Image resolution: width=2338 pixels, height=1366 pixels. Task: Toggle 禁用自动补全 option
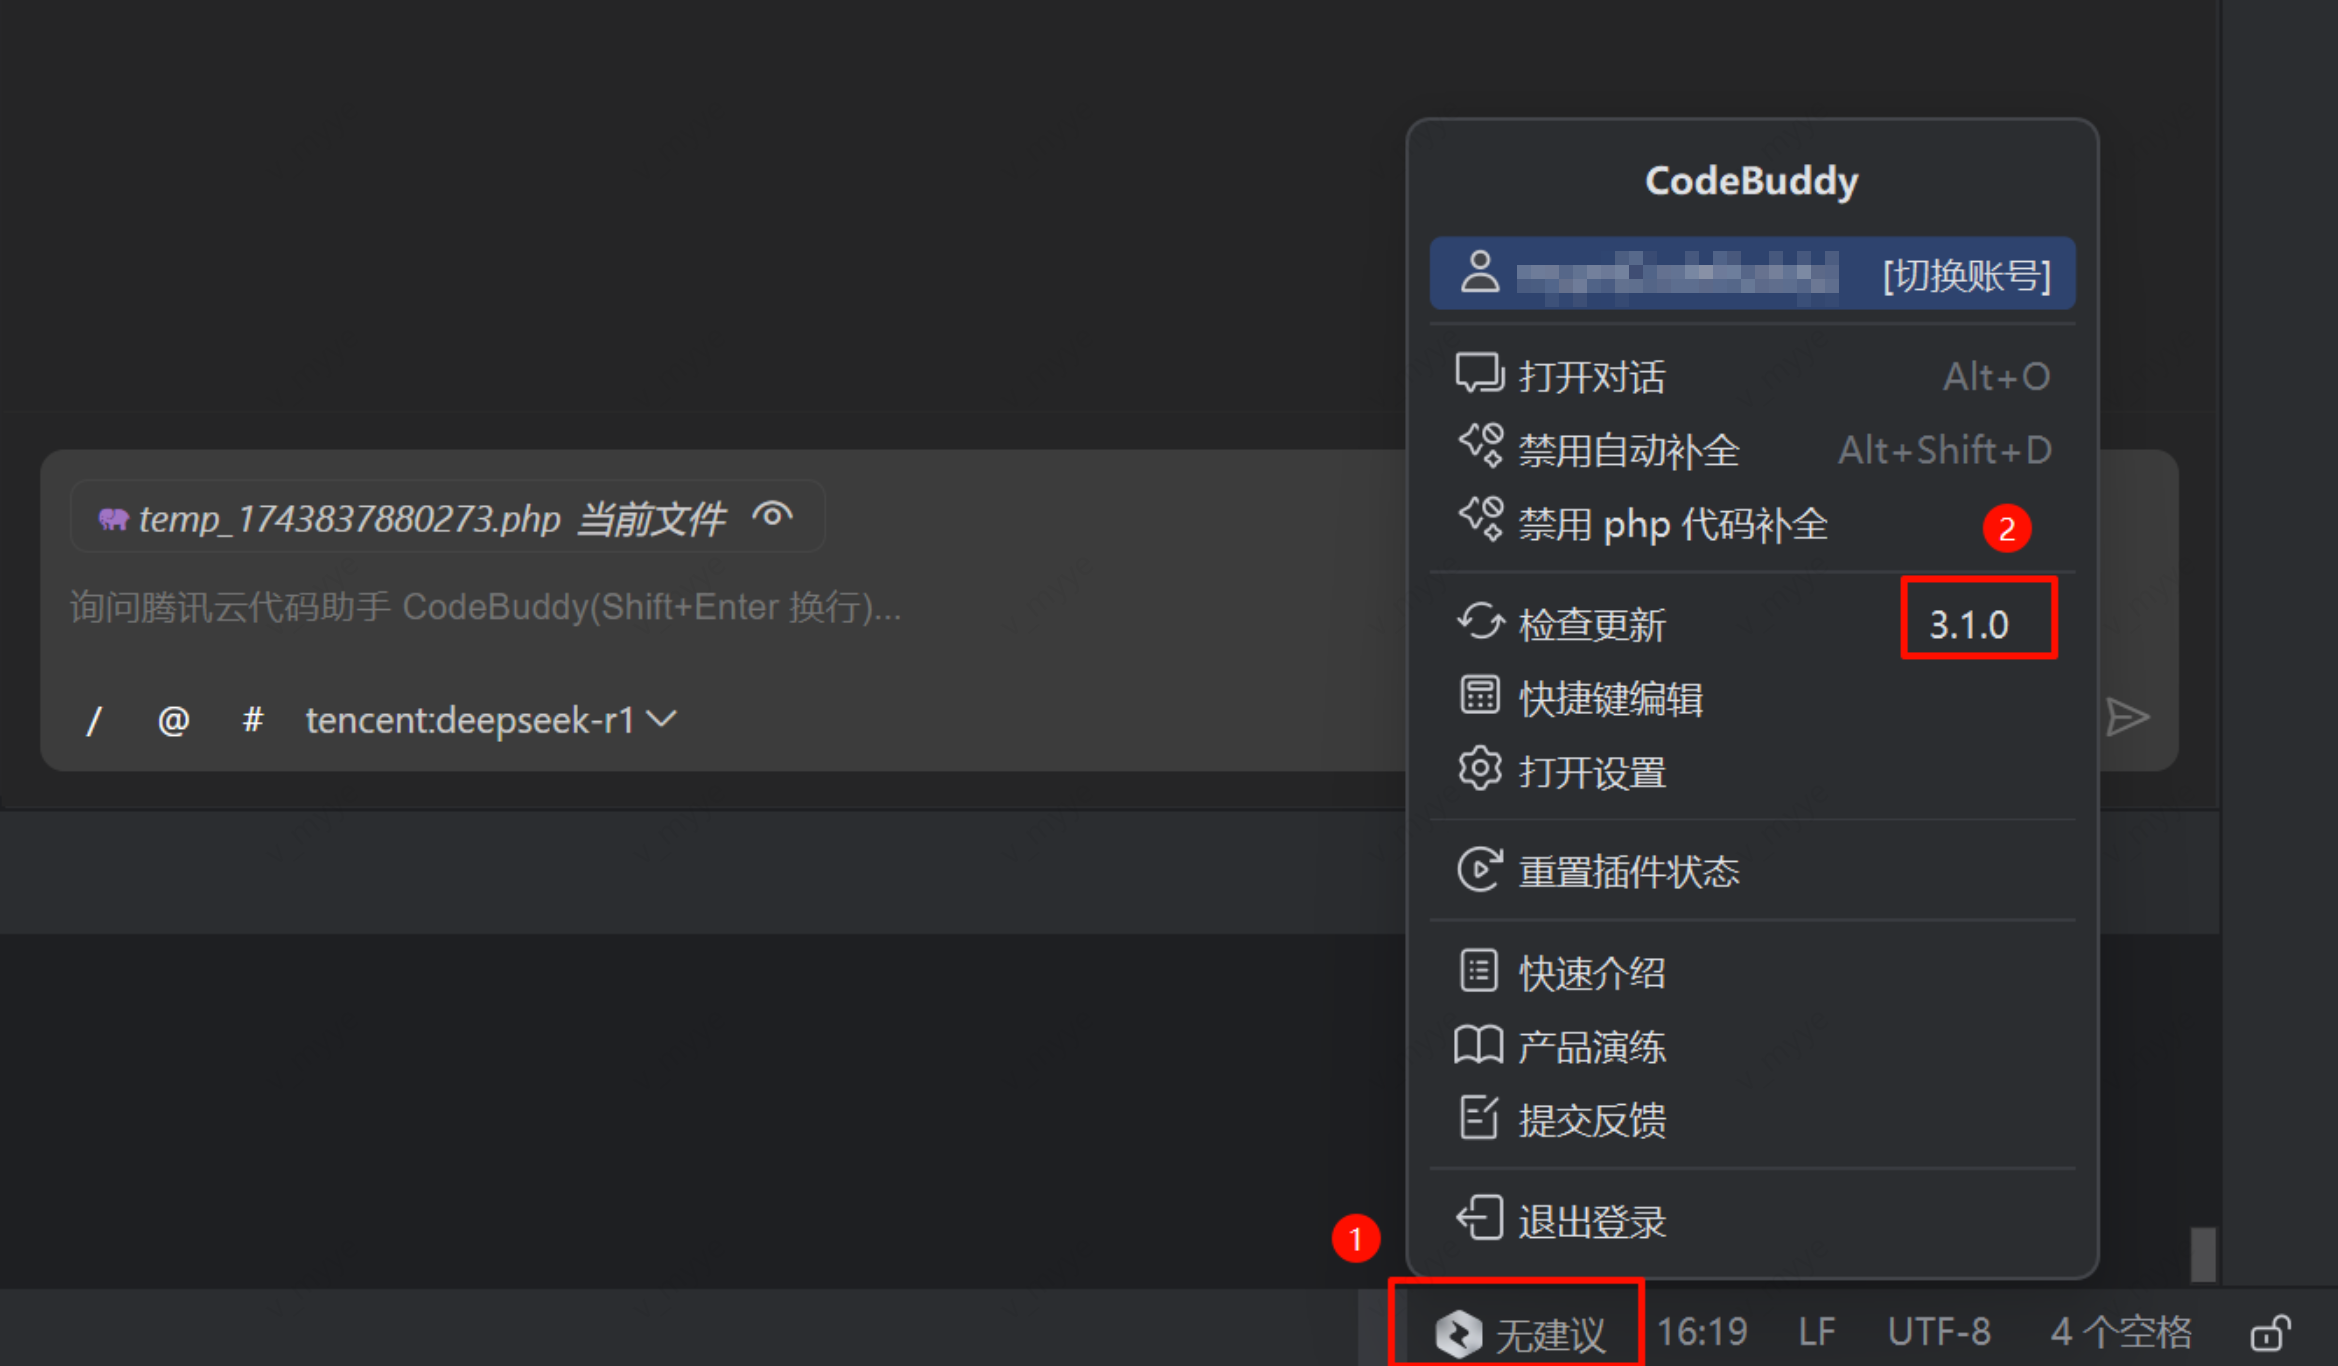pyautogui.click(x=1753, y=450)
